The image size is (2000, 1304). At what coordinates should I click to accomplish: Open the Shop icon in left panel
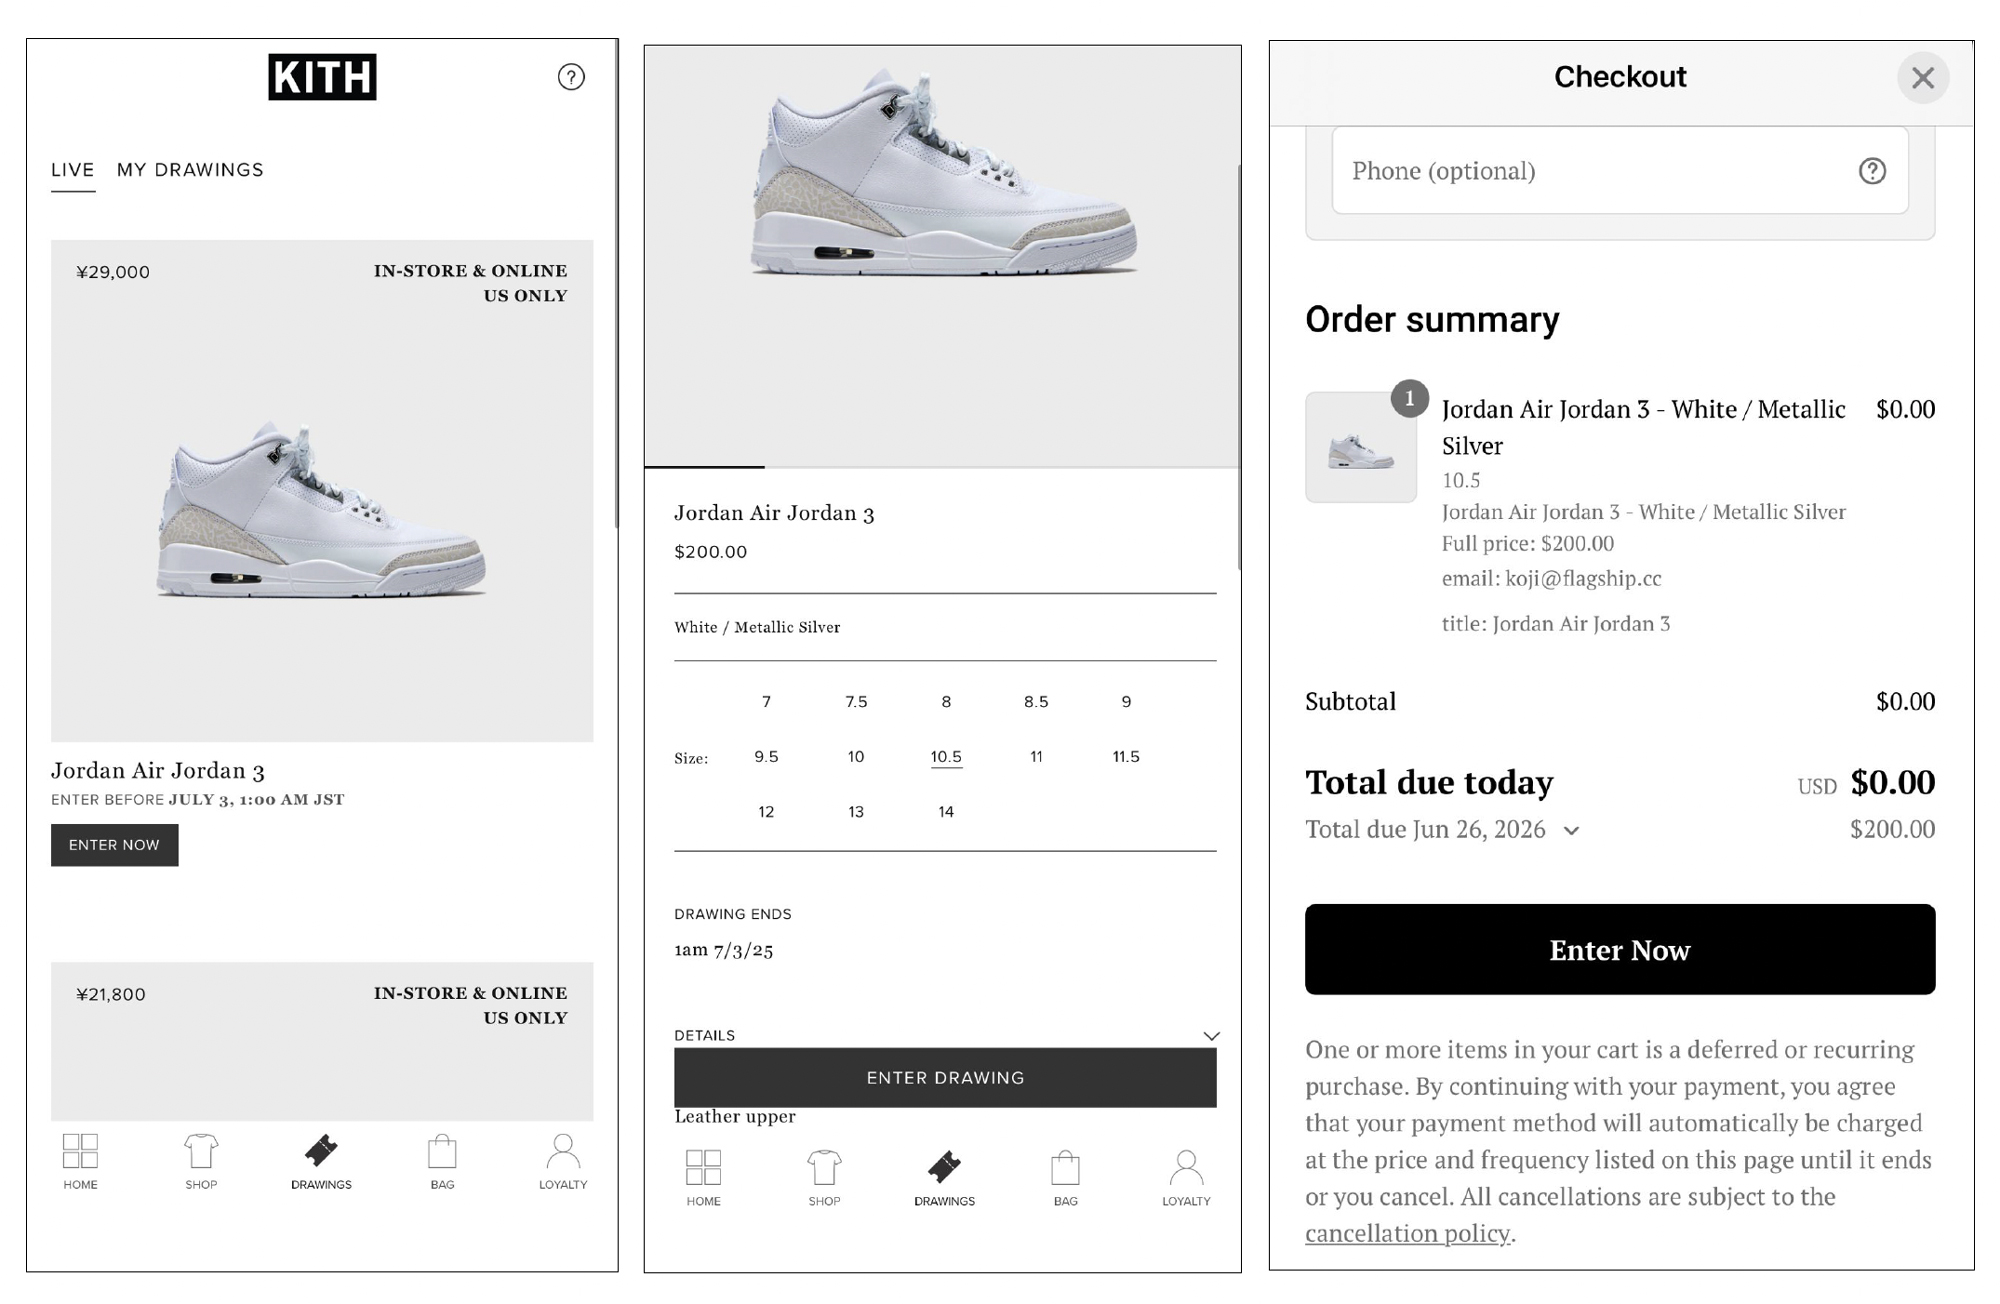point(201,1160)
